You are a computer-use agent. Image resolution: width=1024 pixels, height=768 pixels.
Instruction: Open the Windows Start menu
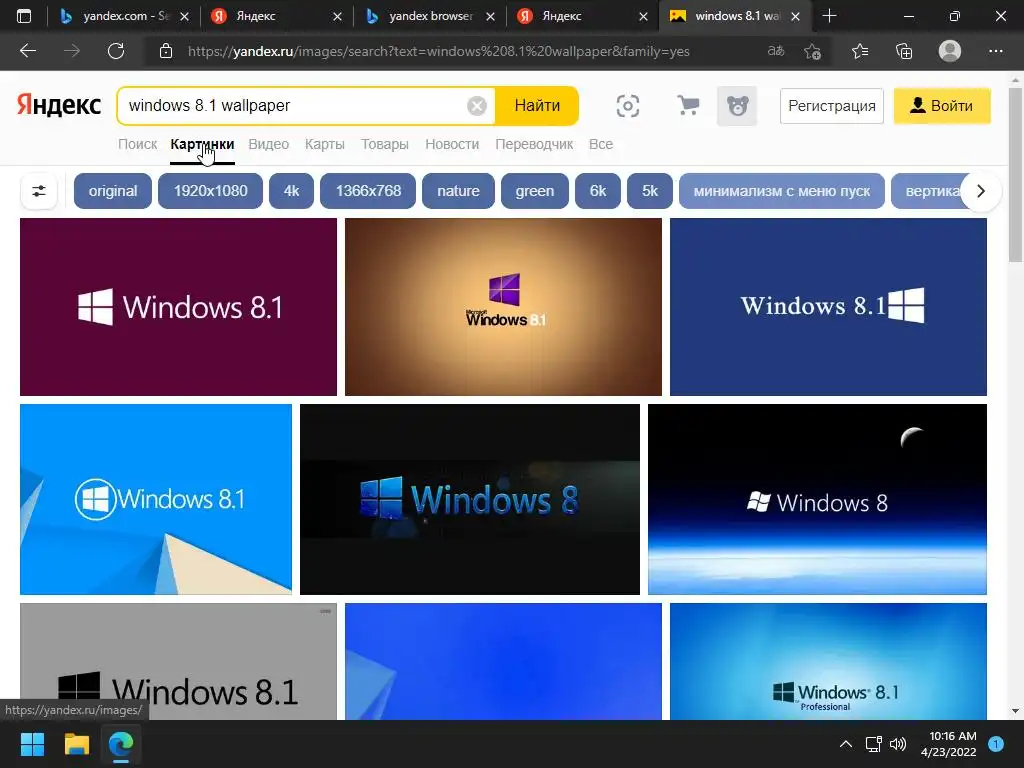tap(32, 744)
